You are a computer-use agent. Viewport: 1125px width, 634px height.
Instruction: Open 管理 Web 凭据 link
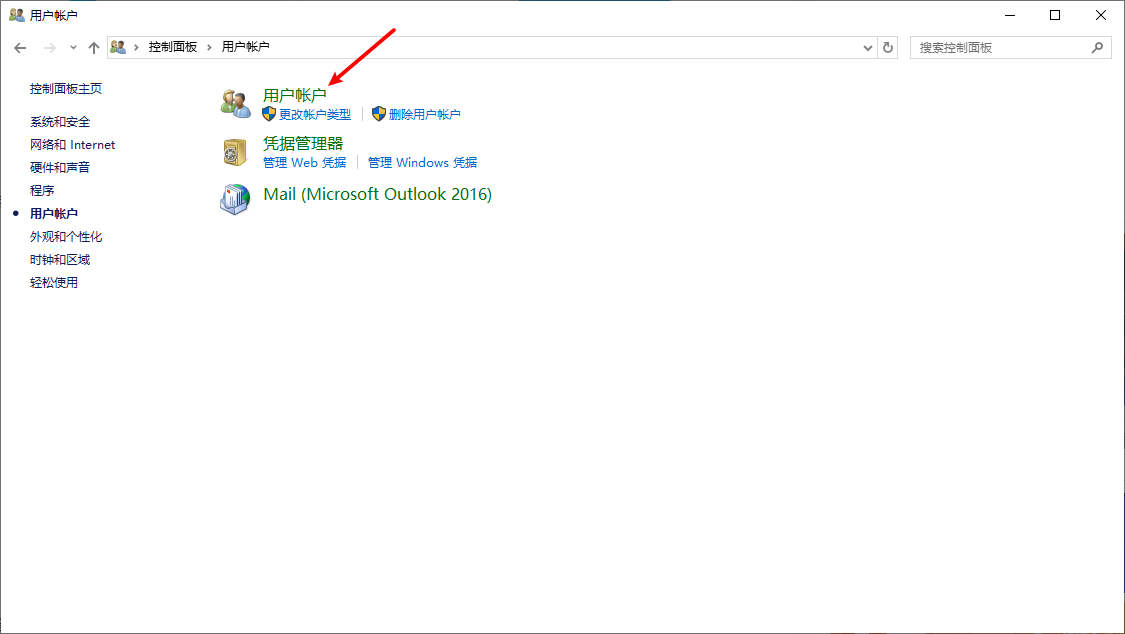[305, 163]
